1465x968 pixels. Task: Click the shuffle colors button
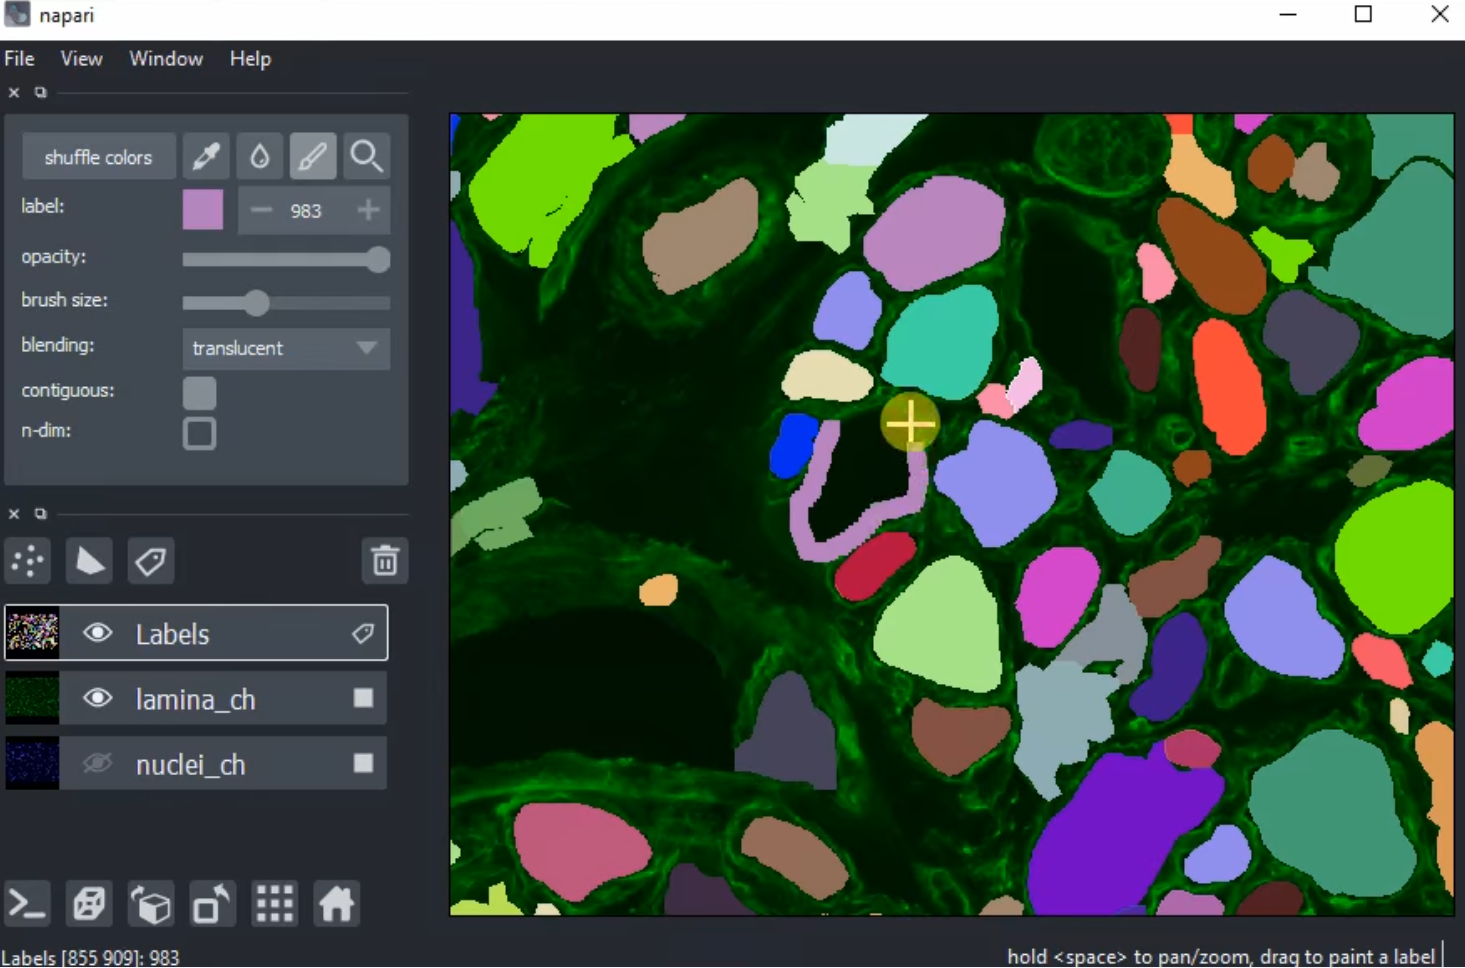97,156
